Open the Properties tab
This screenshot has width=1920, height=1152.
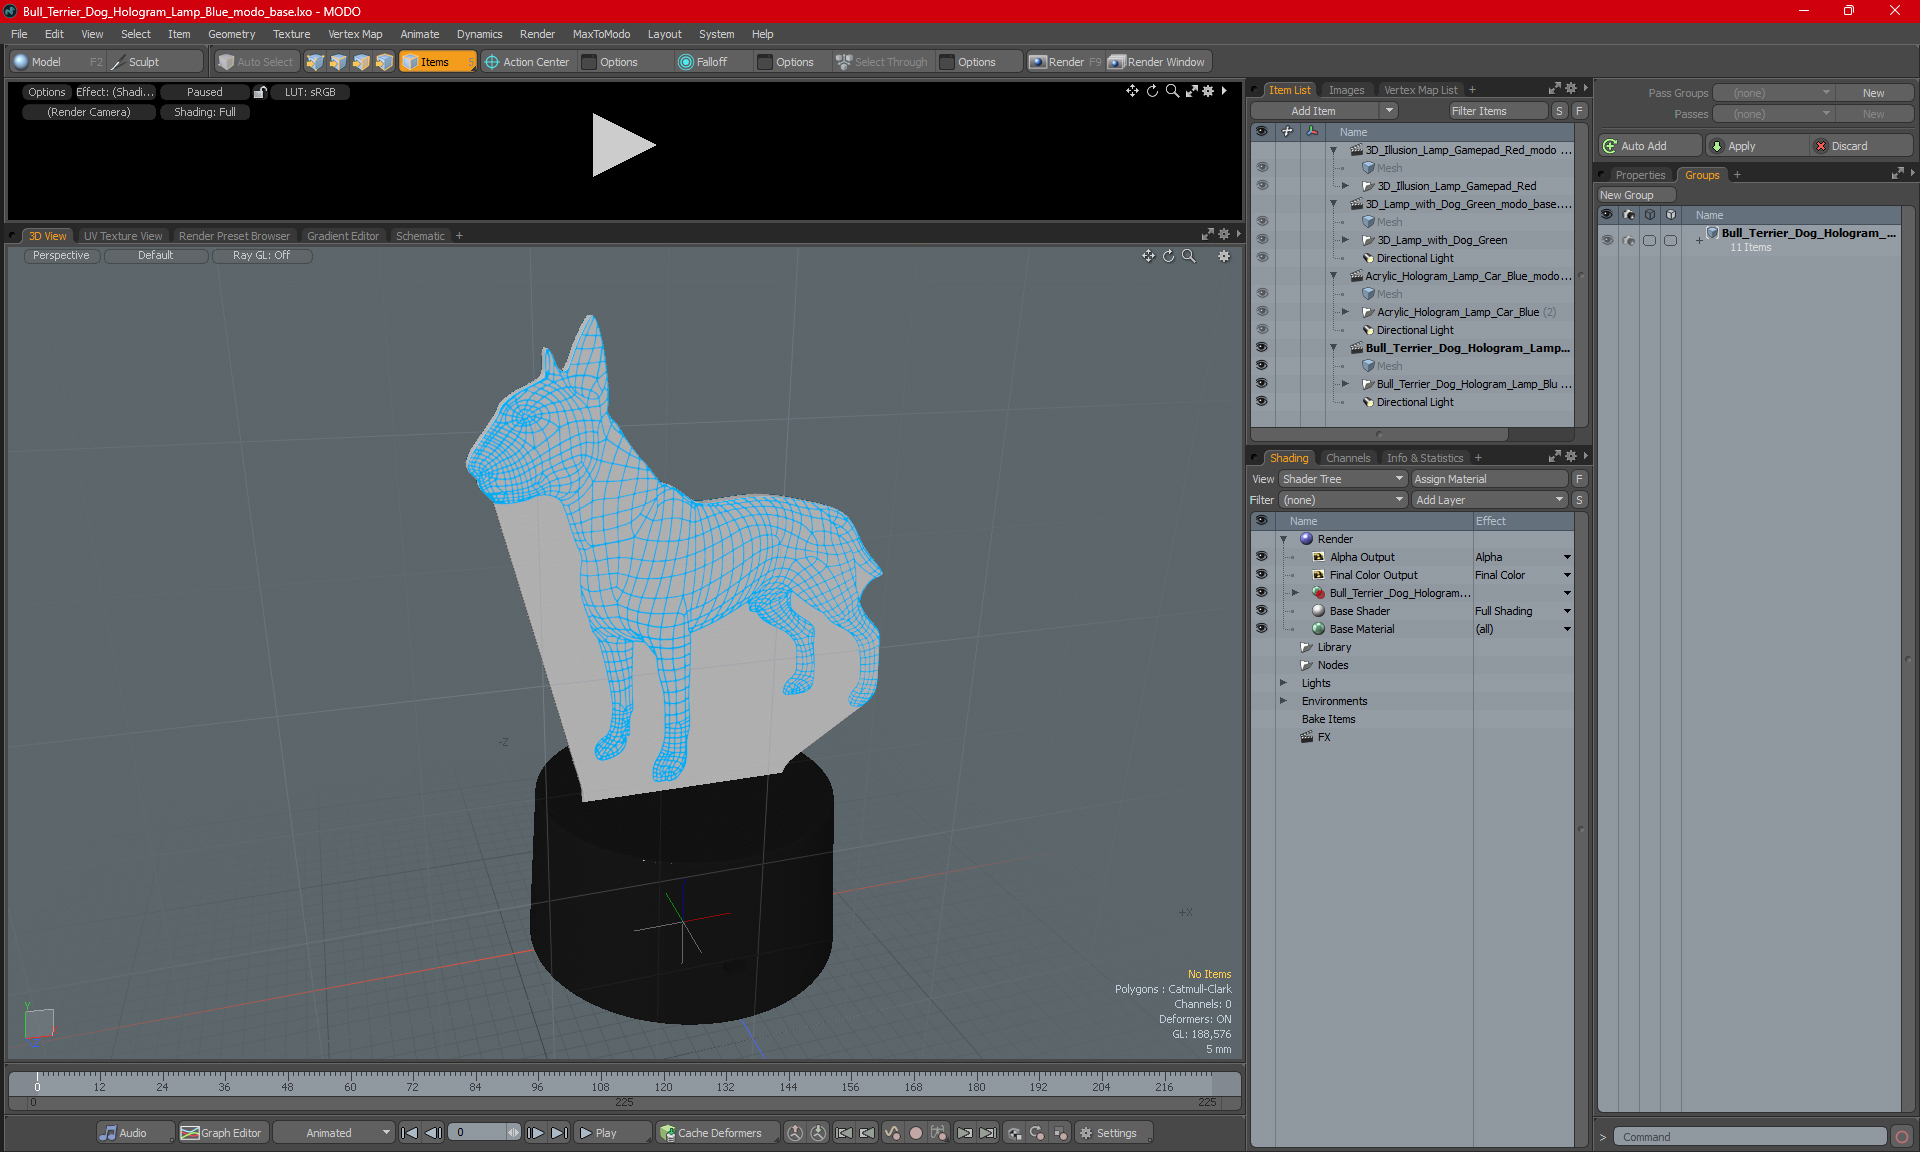(x=1640, y=175)
